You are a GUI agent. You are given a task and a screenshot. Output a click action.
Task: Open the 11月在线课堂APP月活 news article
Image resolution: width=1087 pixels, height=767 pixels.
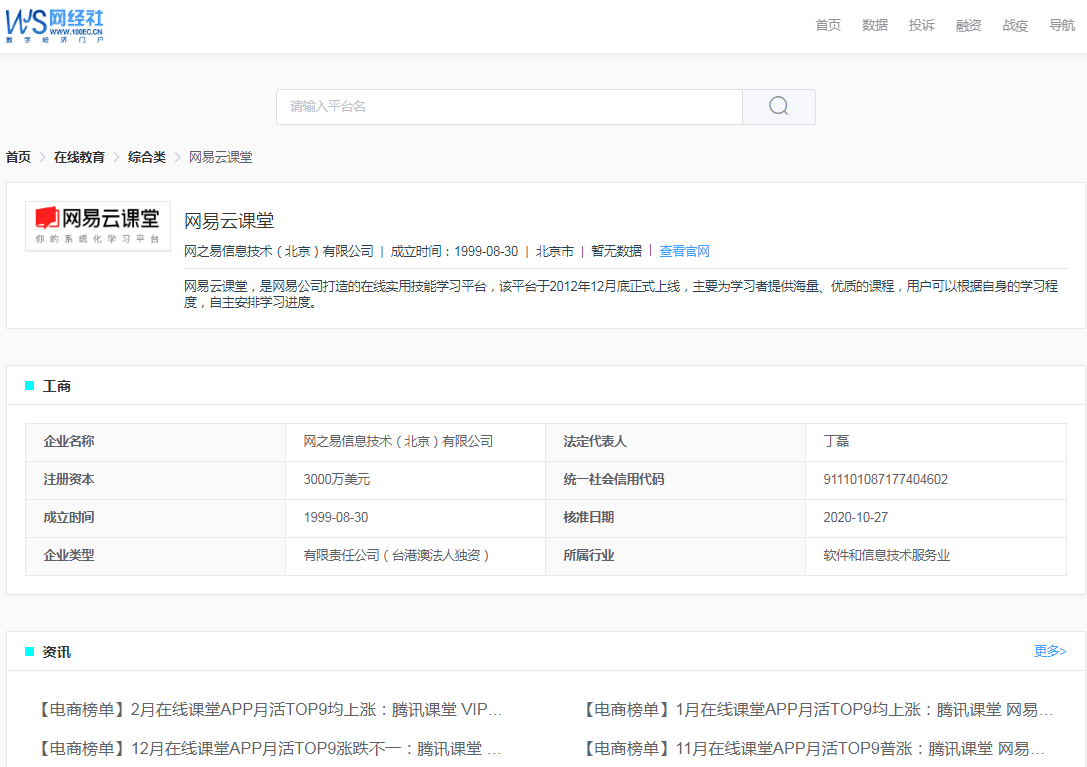click(812, 749)
